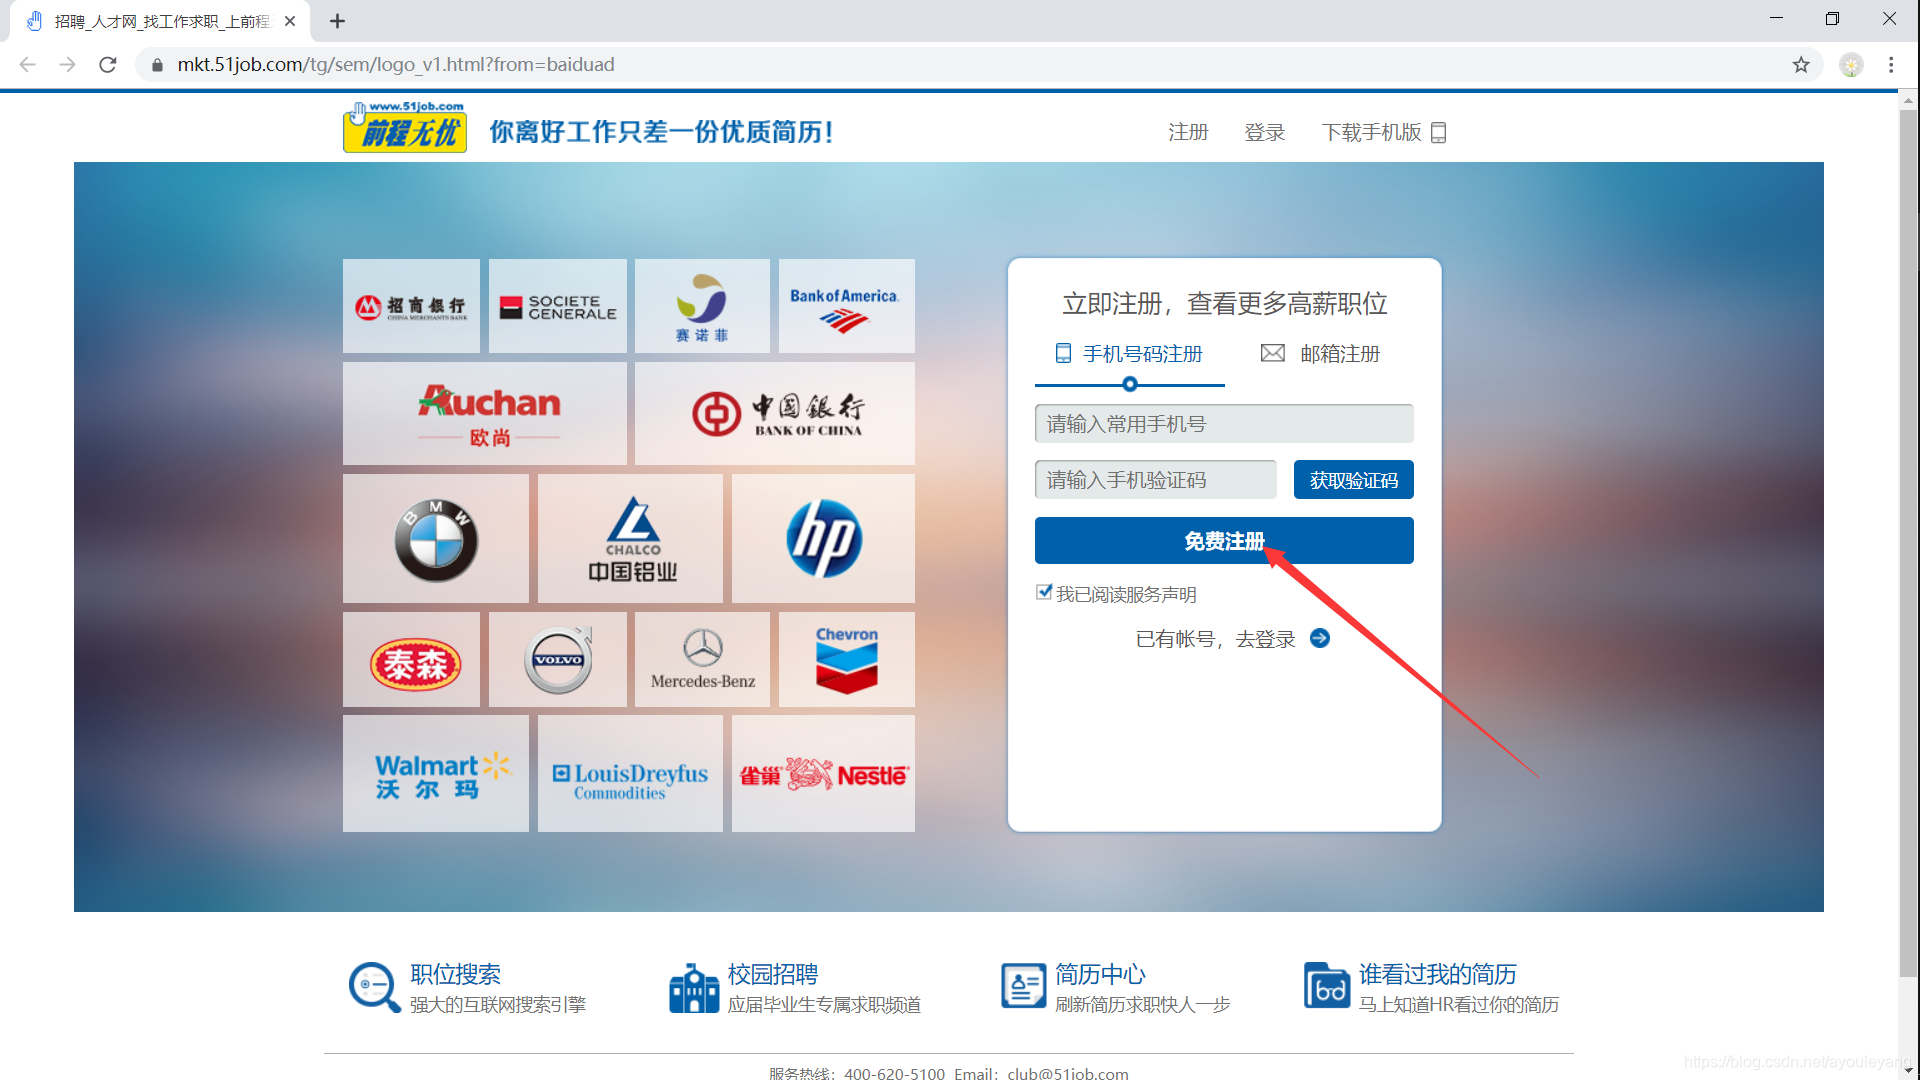Select the 招聘_人才网 browser tab
The width and height of the screenshot is (1920, 1080).
(x=160, y=21)
